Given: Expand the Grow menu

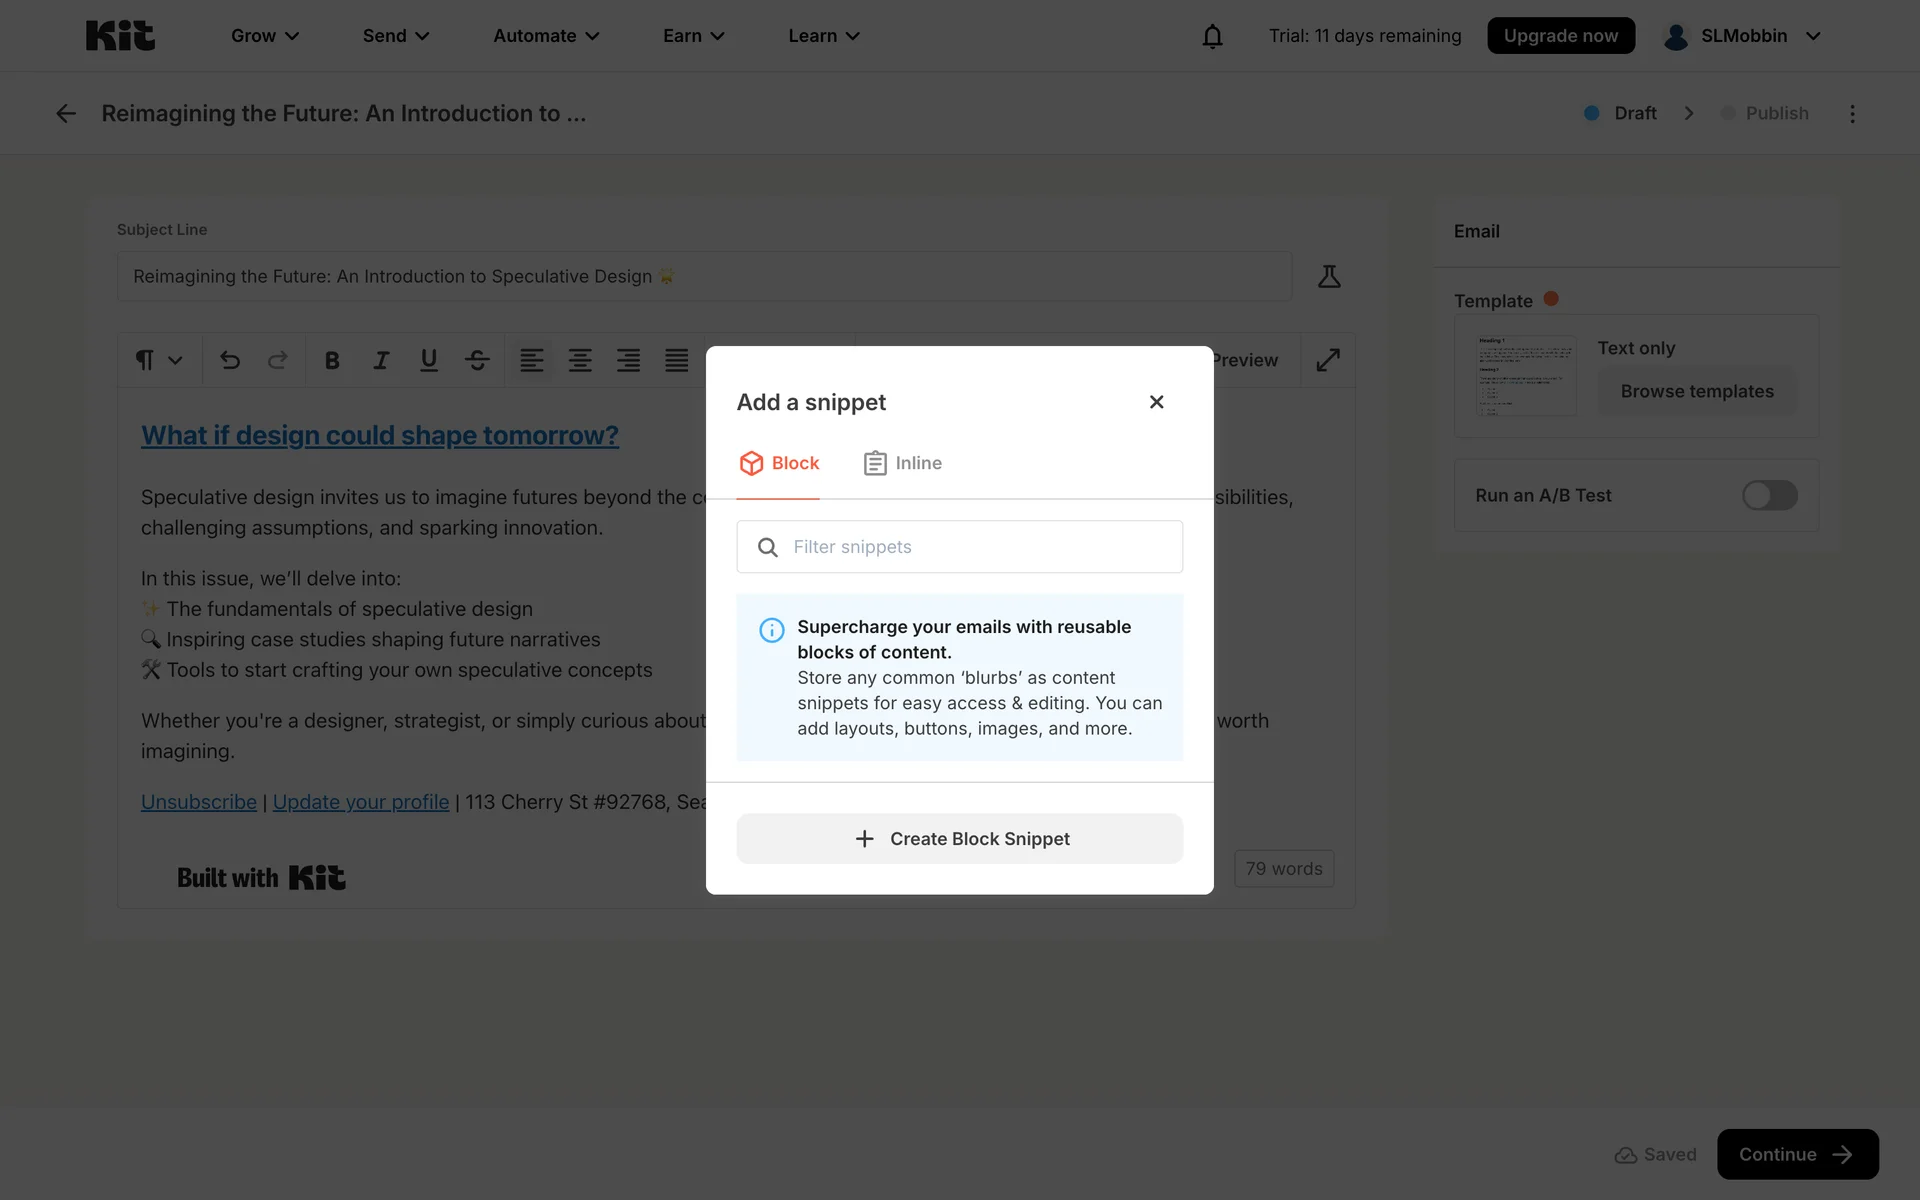Looking at the screenshot, I should (x=265, y=36).
